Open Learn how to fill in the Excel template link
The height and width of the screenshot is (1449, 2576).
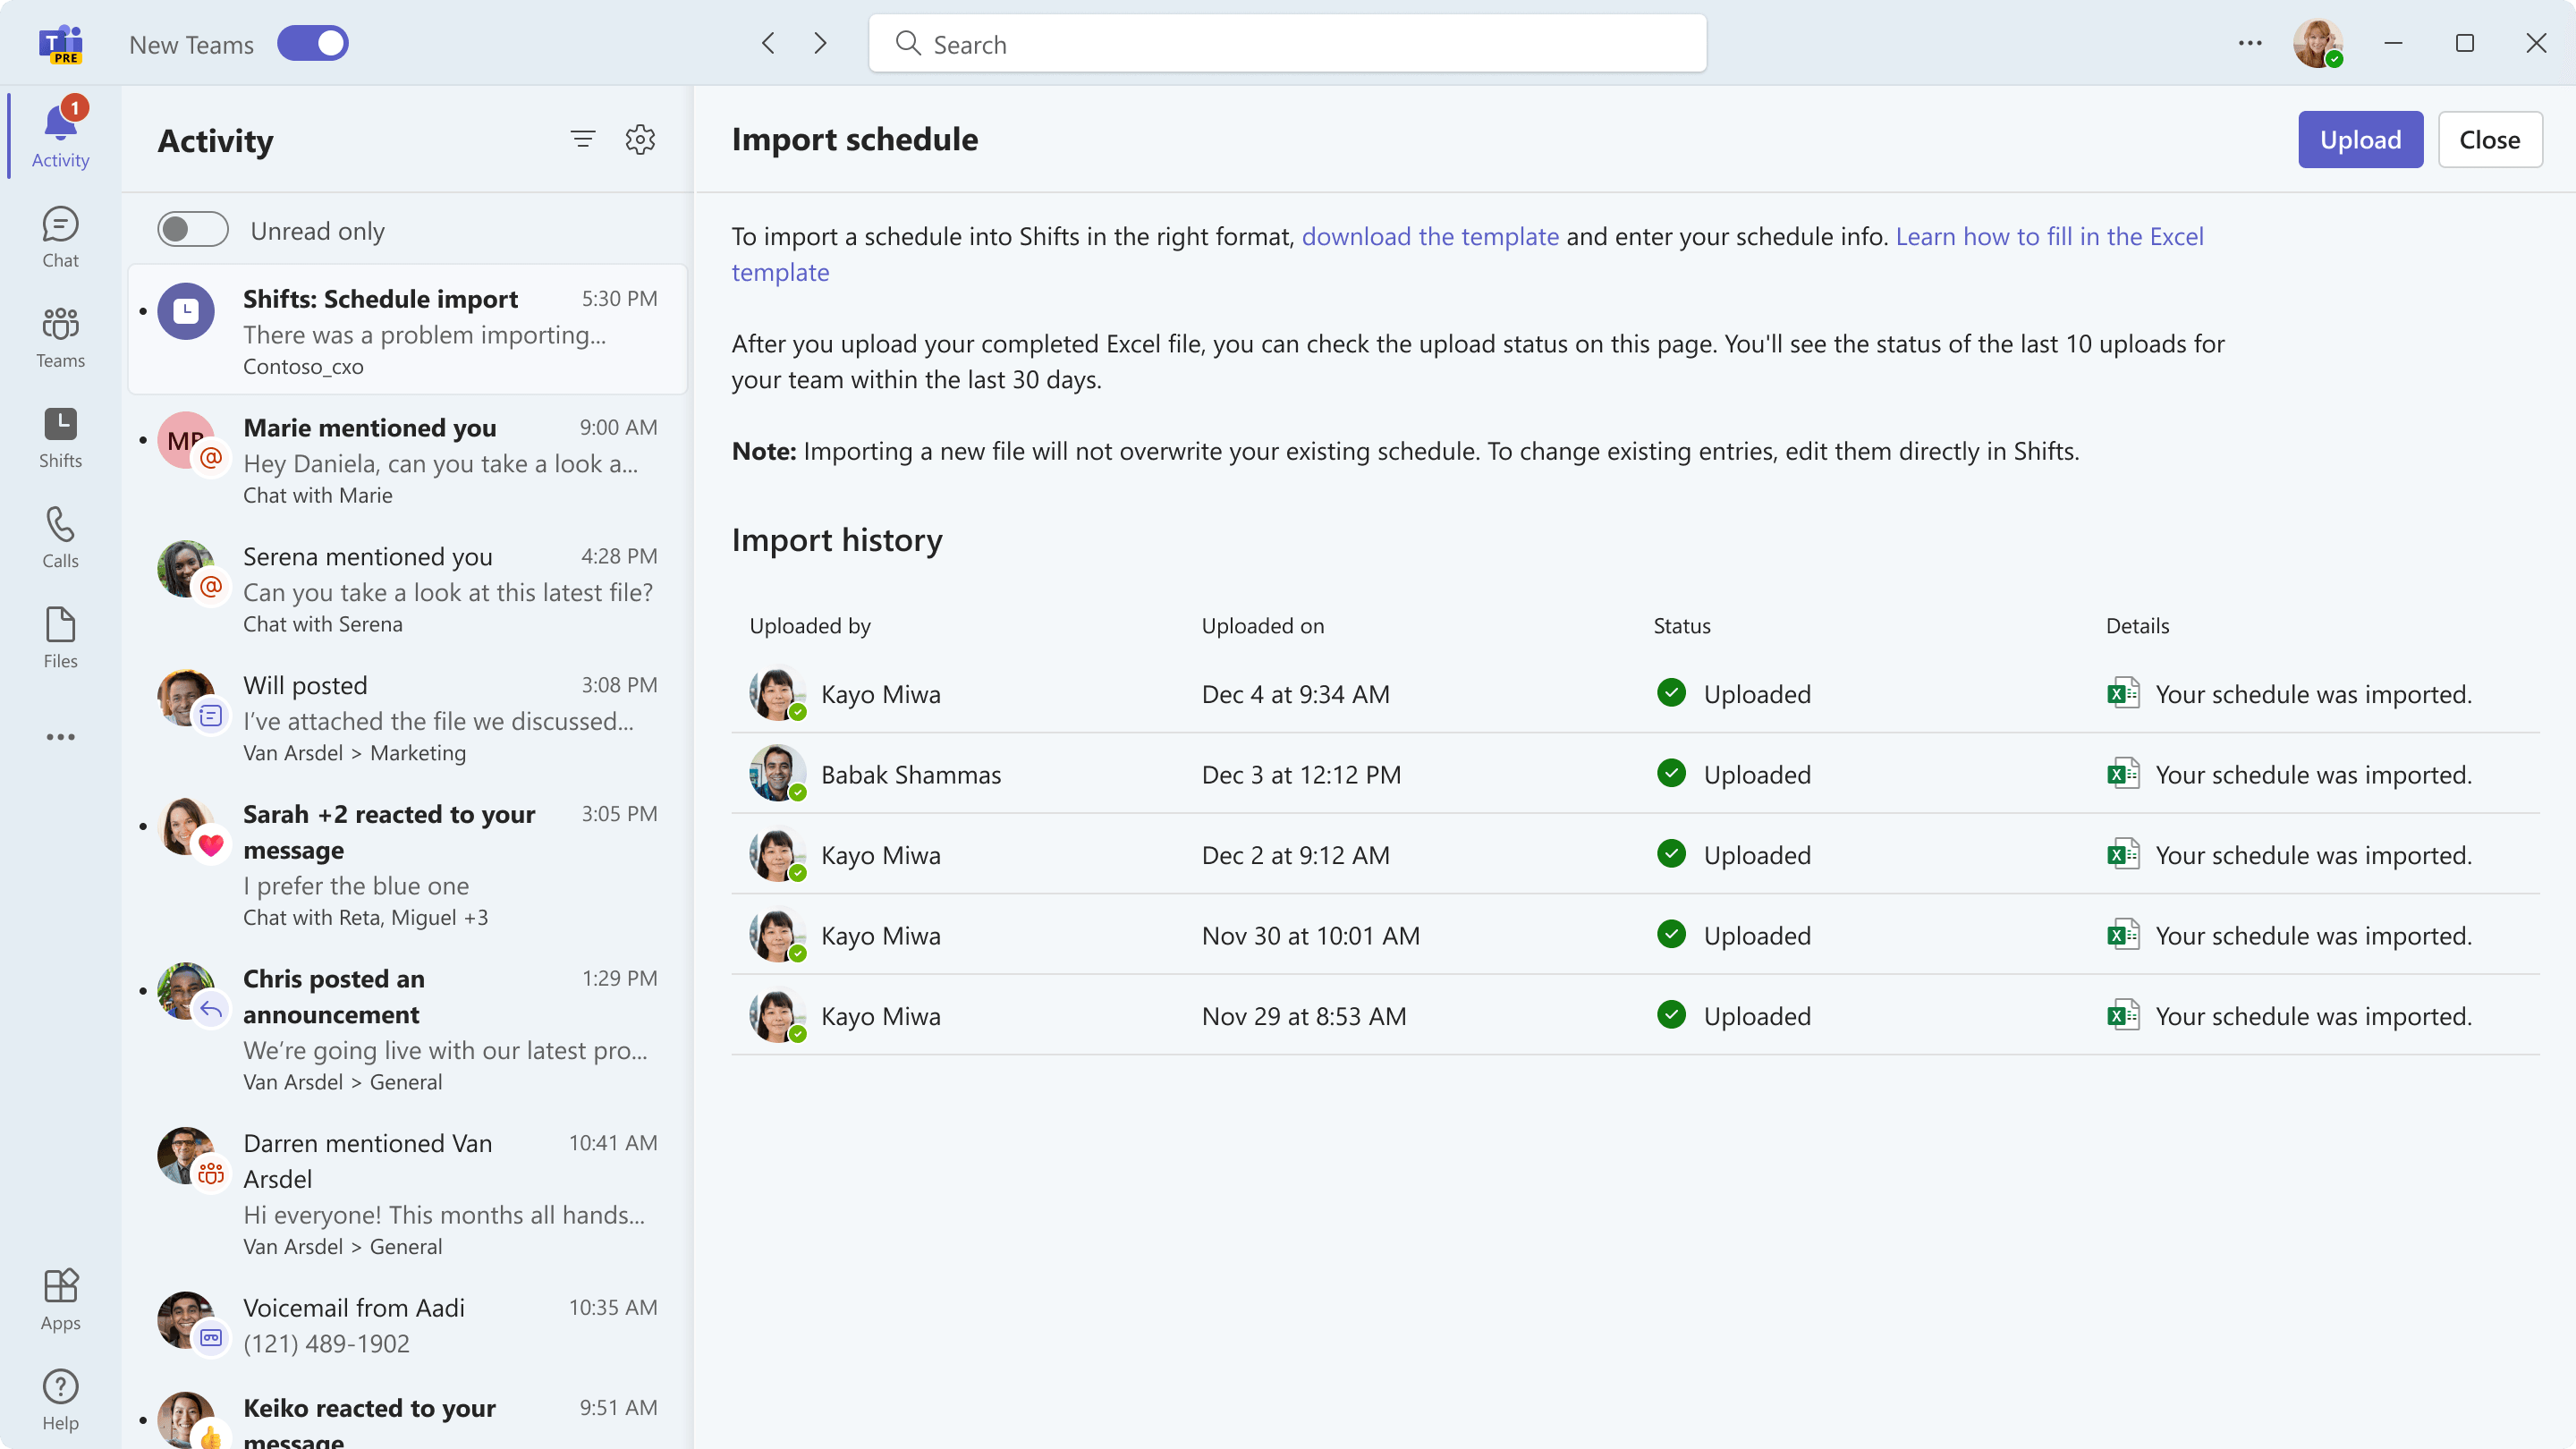click(x=1468, y=254)
